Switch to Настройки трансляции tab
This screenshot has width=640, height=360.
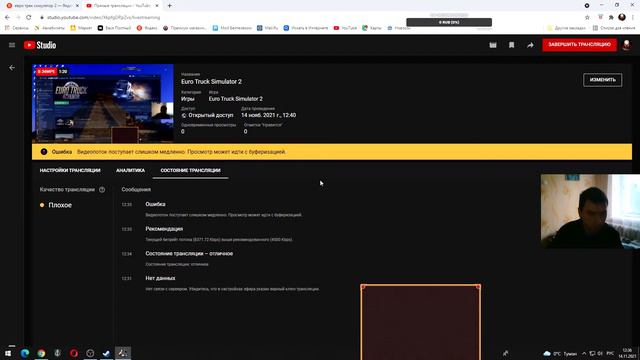[70, 170]
